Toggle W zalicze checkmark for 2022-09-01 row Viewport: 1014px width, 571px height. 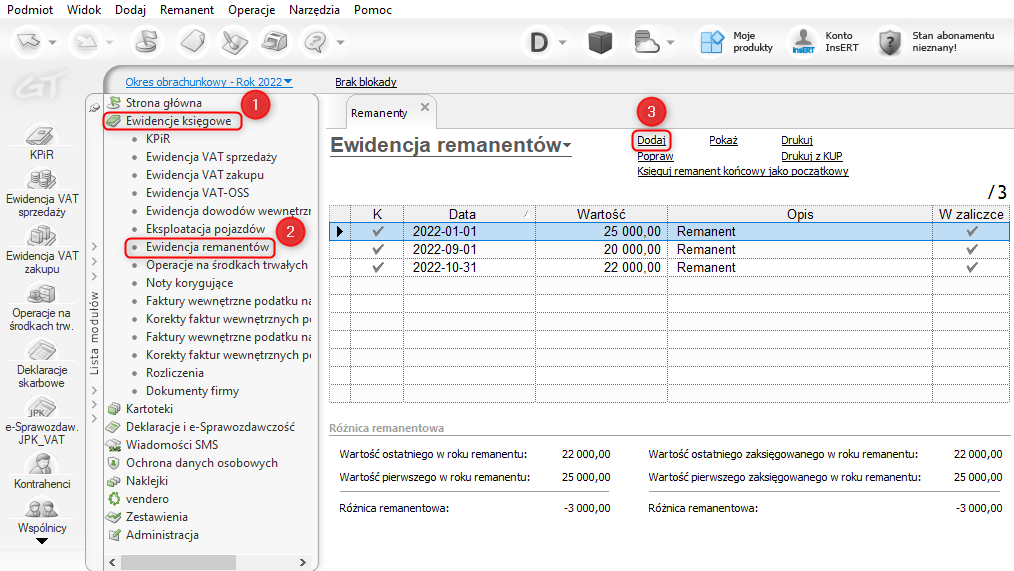click(x=971, y=249)
